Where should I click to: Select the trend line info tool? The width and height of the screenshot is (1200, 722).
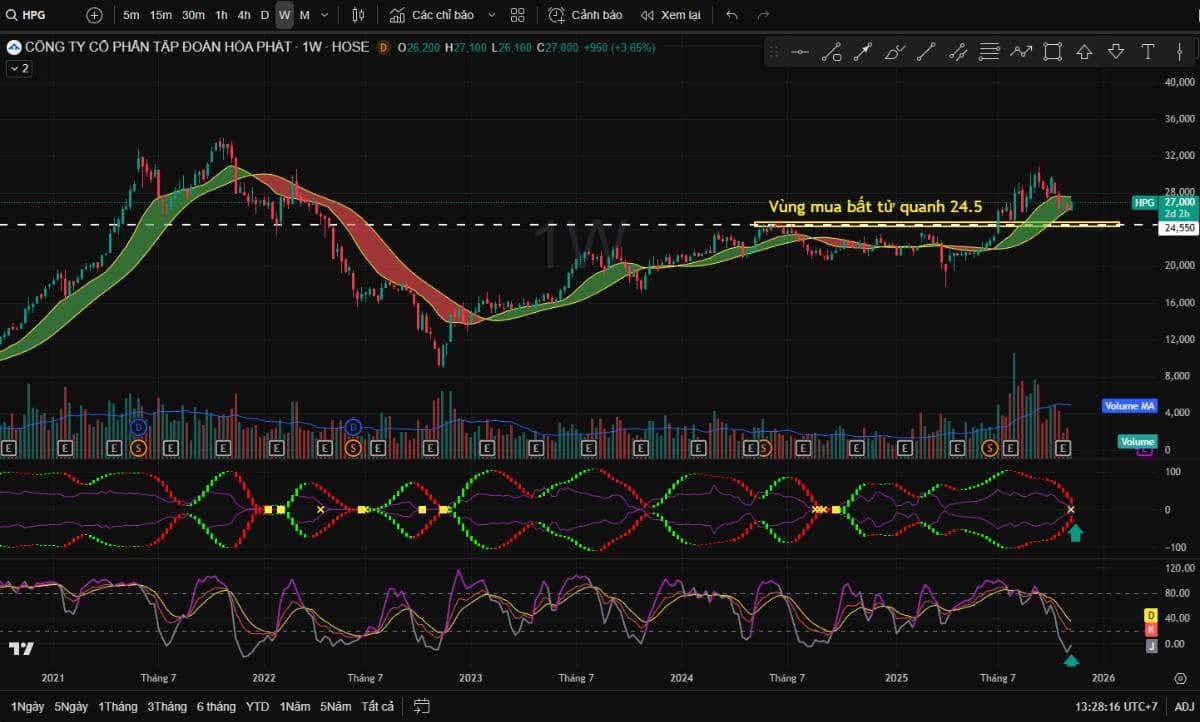pos(831,52)
